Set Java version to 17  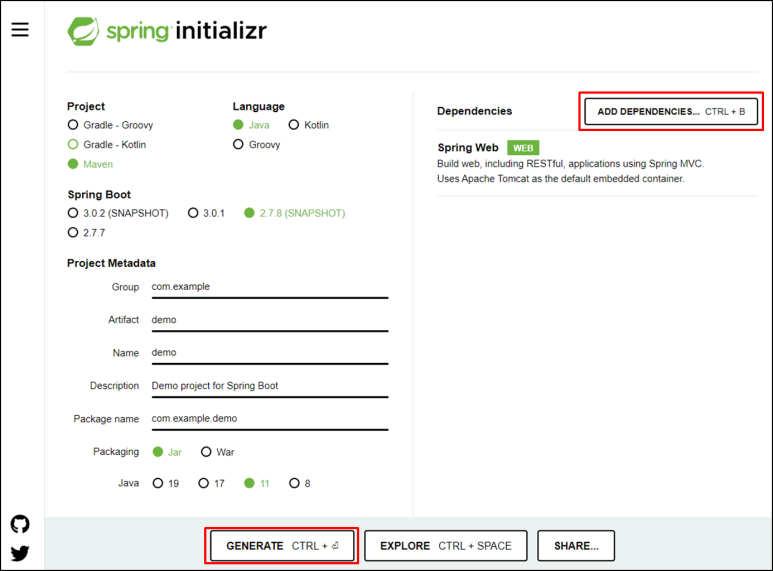click(x=211, y=483)
